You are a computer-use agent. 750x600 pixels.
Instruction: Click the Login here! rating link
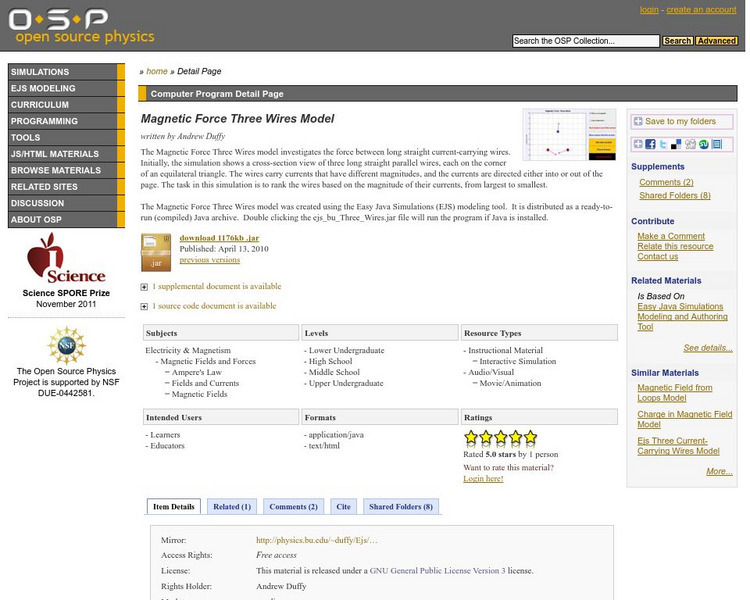coord(483,479)
